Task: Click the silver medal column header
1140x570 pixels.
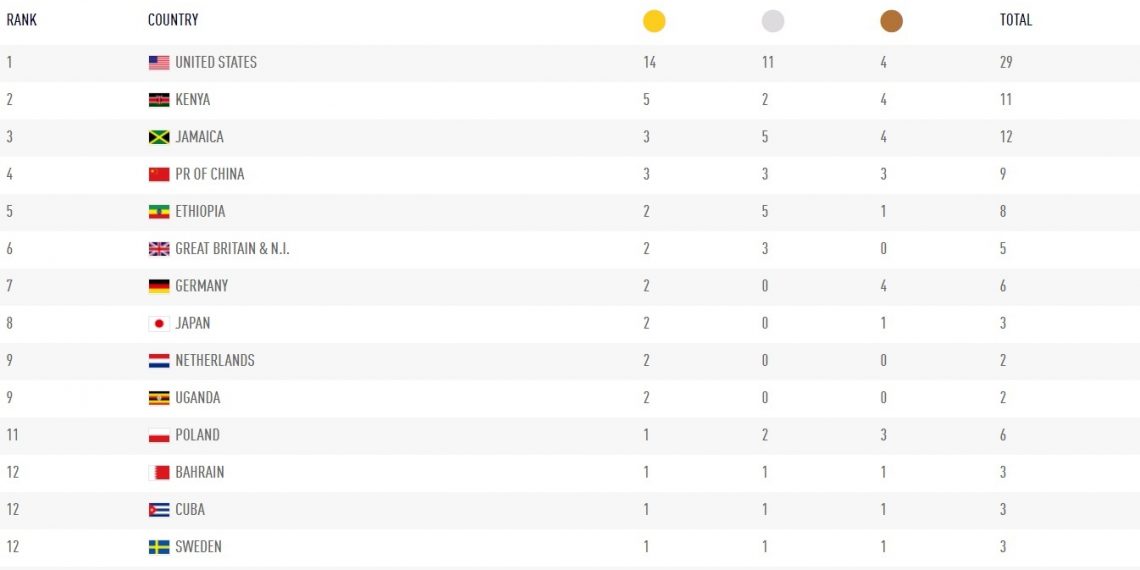Action: click(773, 21)
